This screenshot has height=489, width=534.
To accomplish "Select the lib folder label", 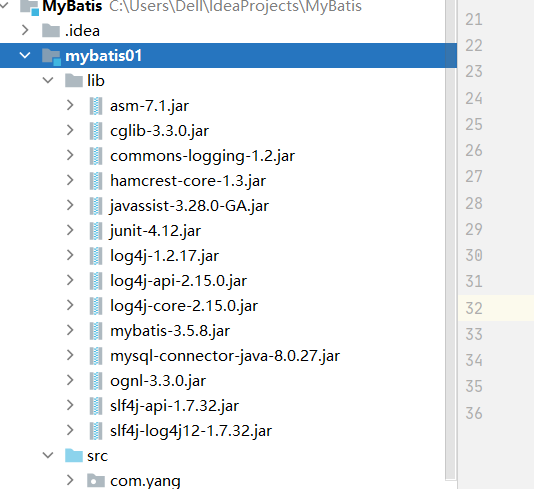I will (96, 81).
